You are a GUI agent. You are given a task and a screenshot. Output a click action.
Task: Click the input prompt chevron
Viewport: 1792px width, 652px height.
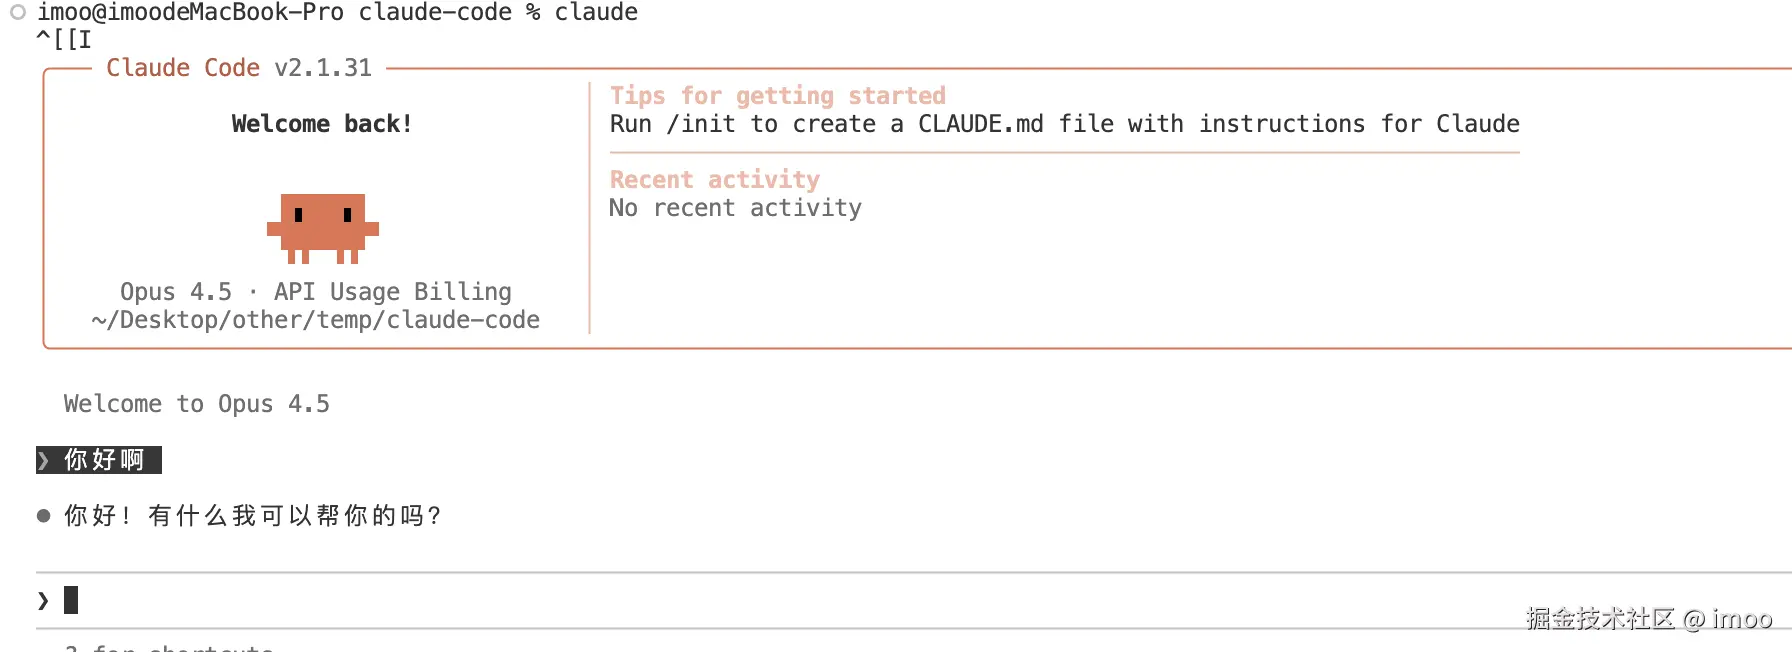[x=43, y=600]
